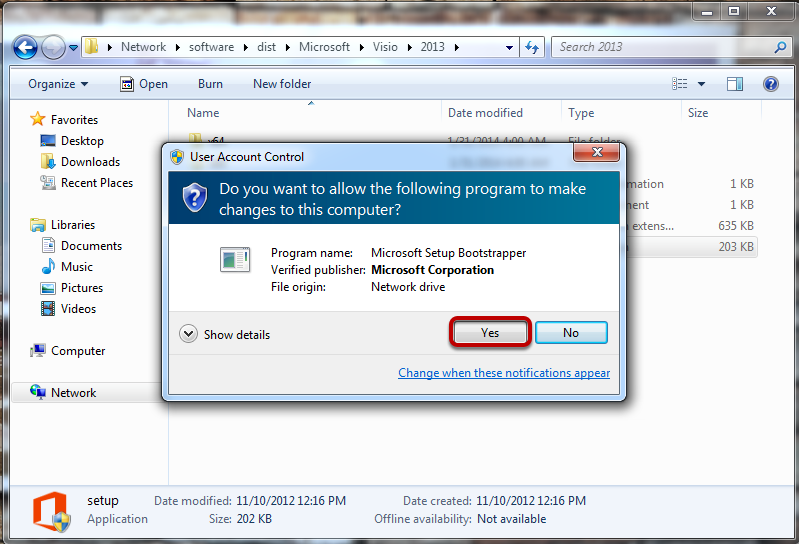Screen dimensions: 799x544
Task: Click the search magnifier icon
Action: [x=780, y=47]
